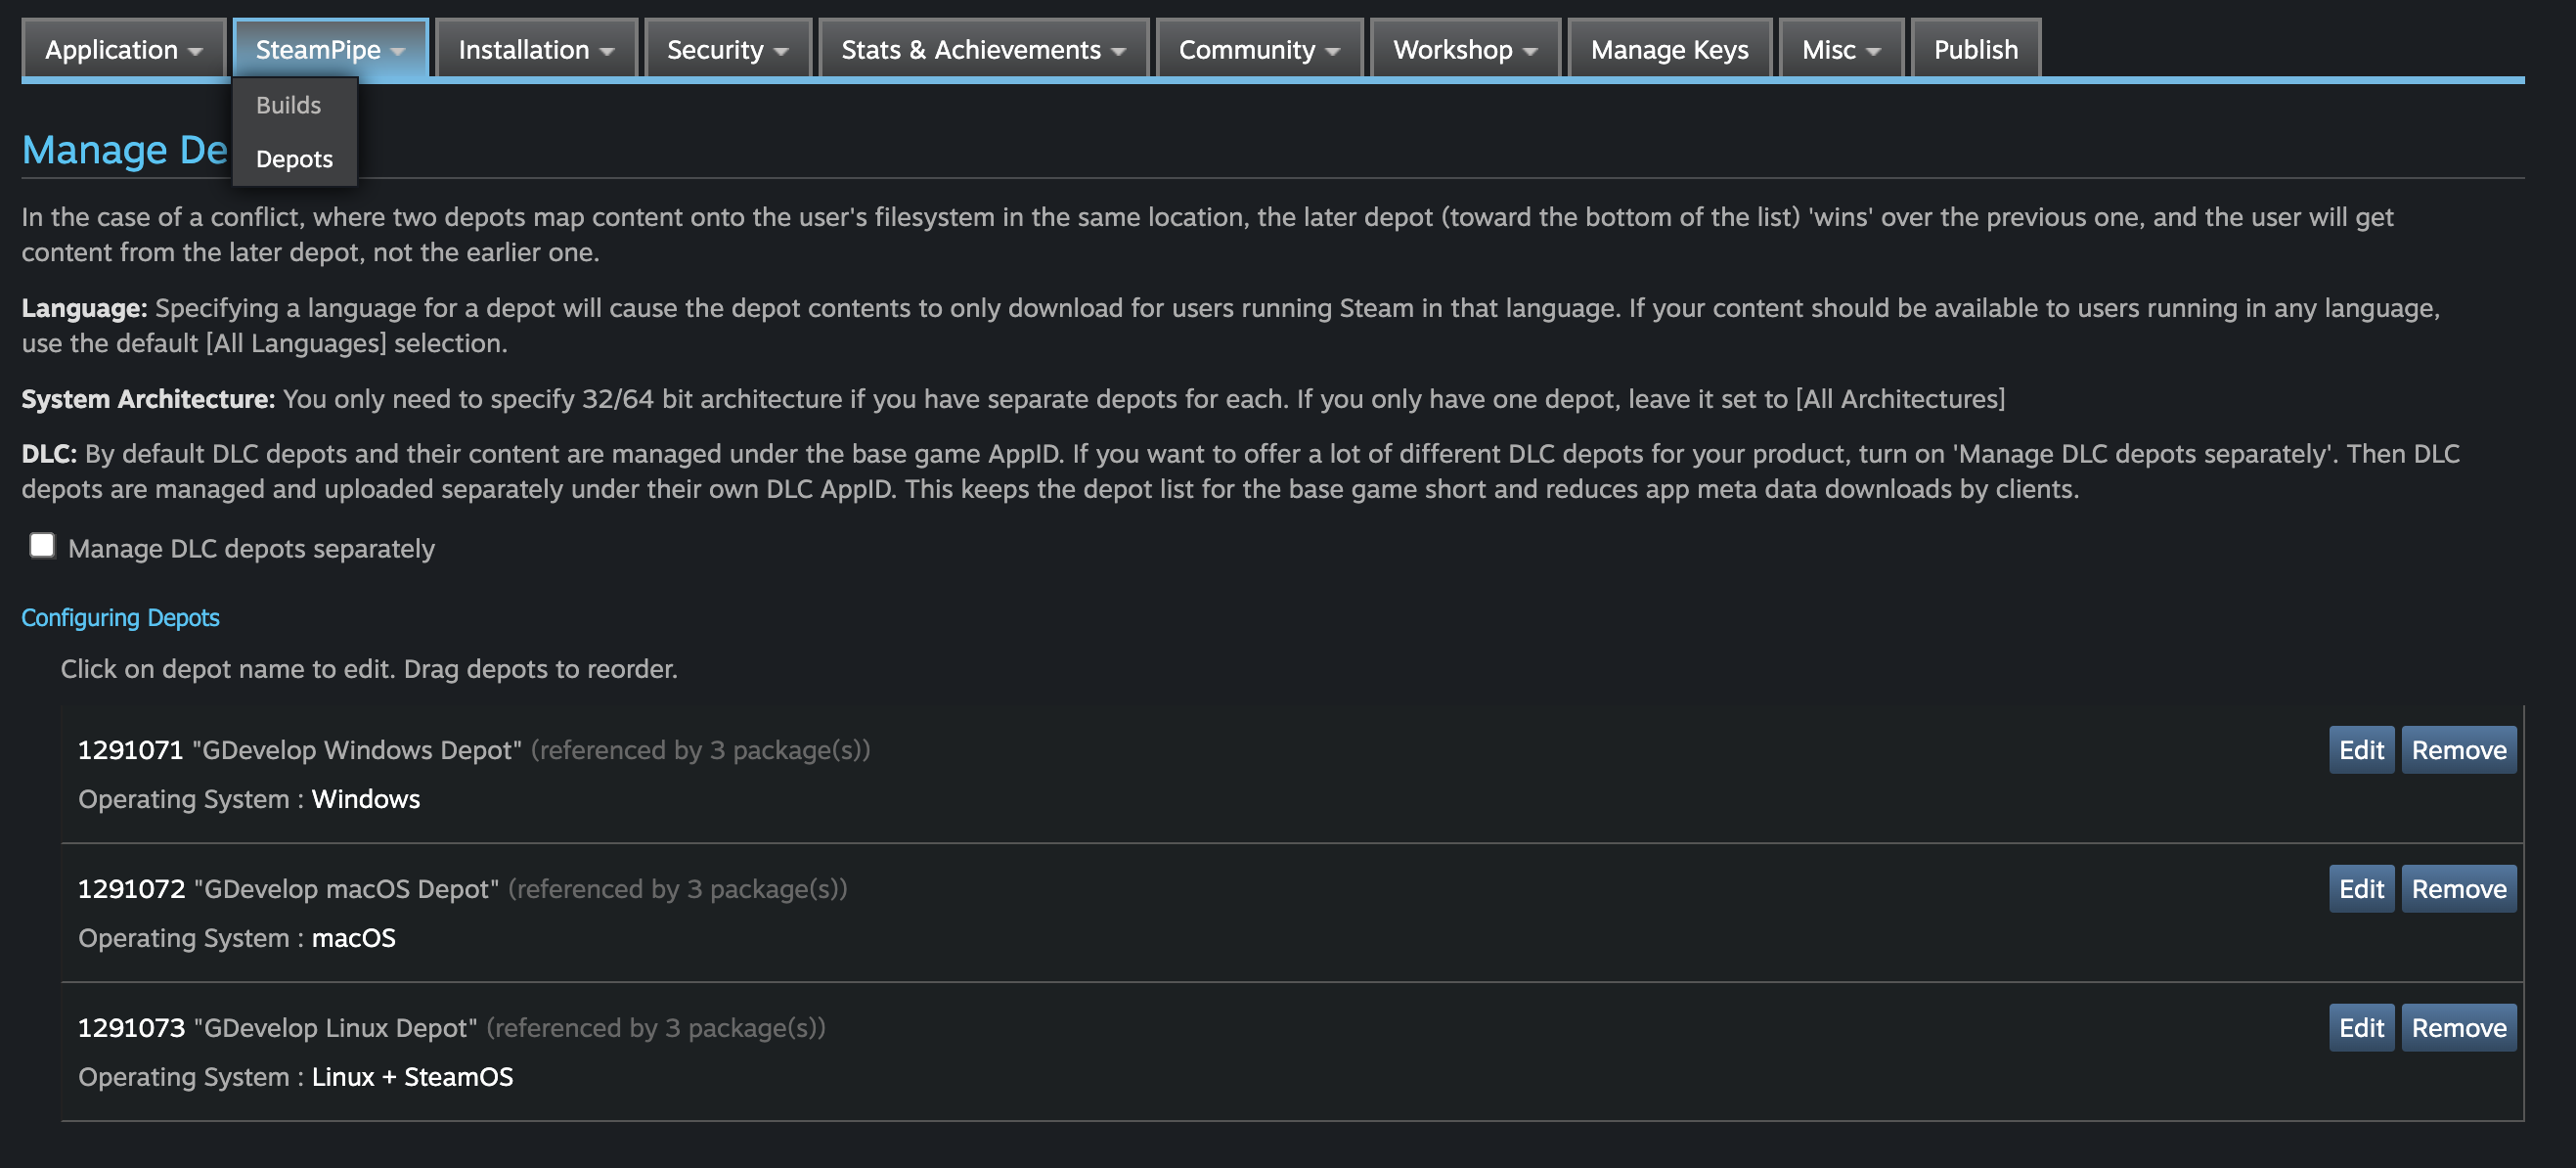Open Stats & Achievements dropdown
The height and width of the screenshot is (1168, 2576).
[982, 50]
